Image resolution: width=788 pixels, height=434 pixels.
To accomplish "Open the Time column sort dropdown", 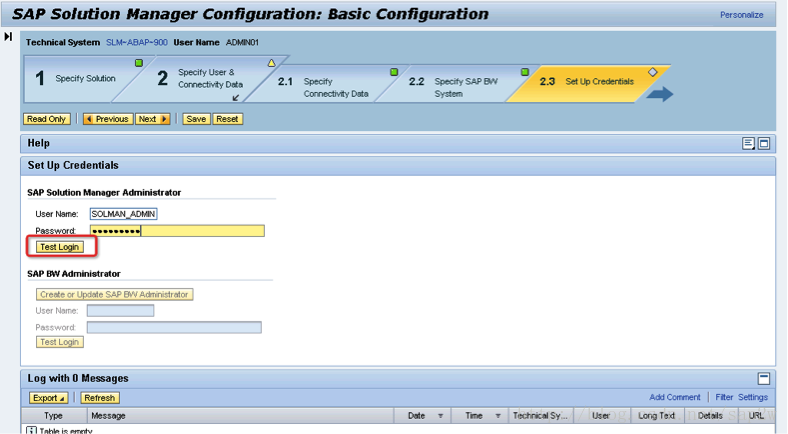I will pos(498,416).
